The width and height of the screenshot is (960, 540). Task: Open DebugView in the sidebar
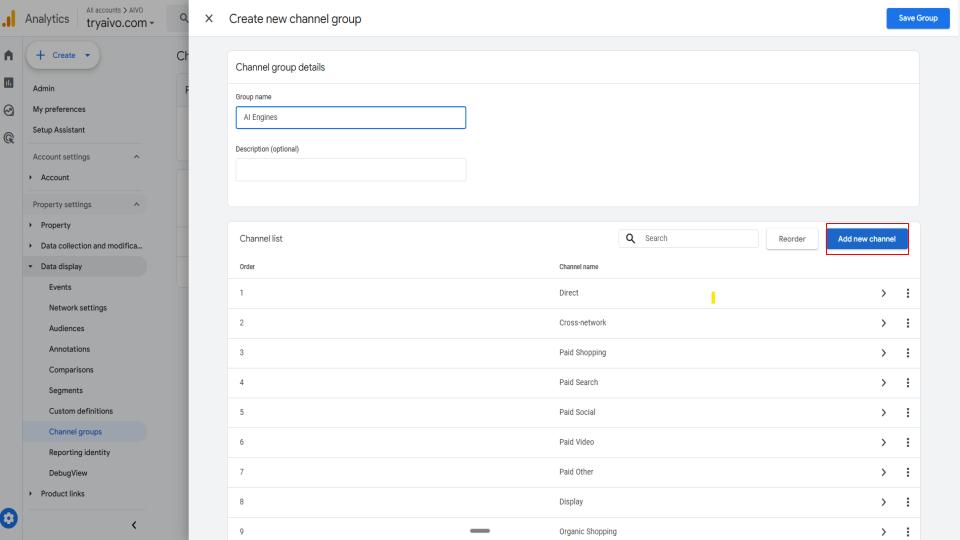(68, 473)
